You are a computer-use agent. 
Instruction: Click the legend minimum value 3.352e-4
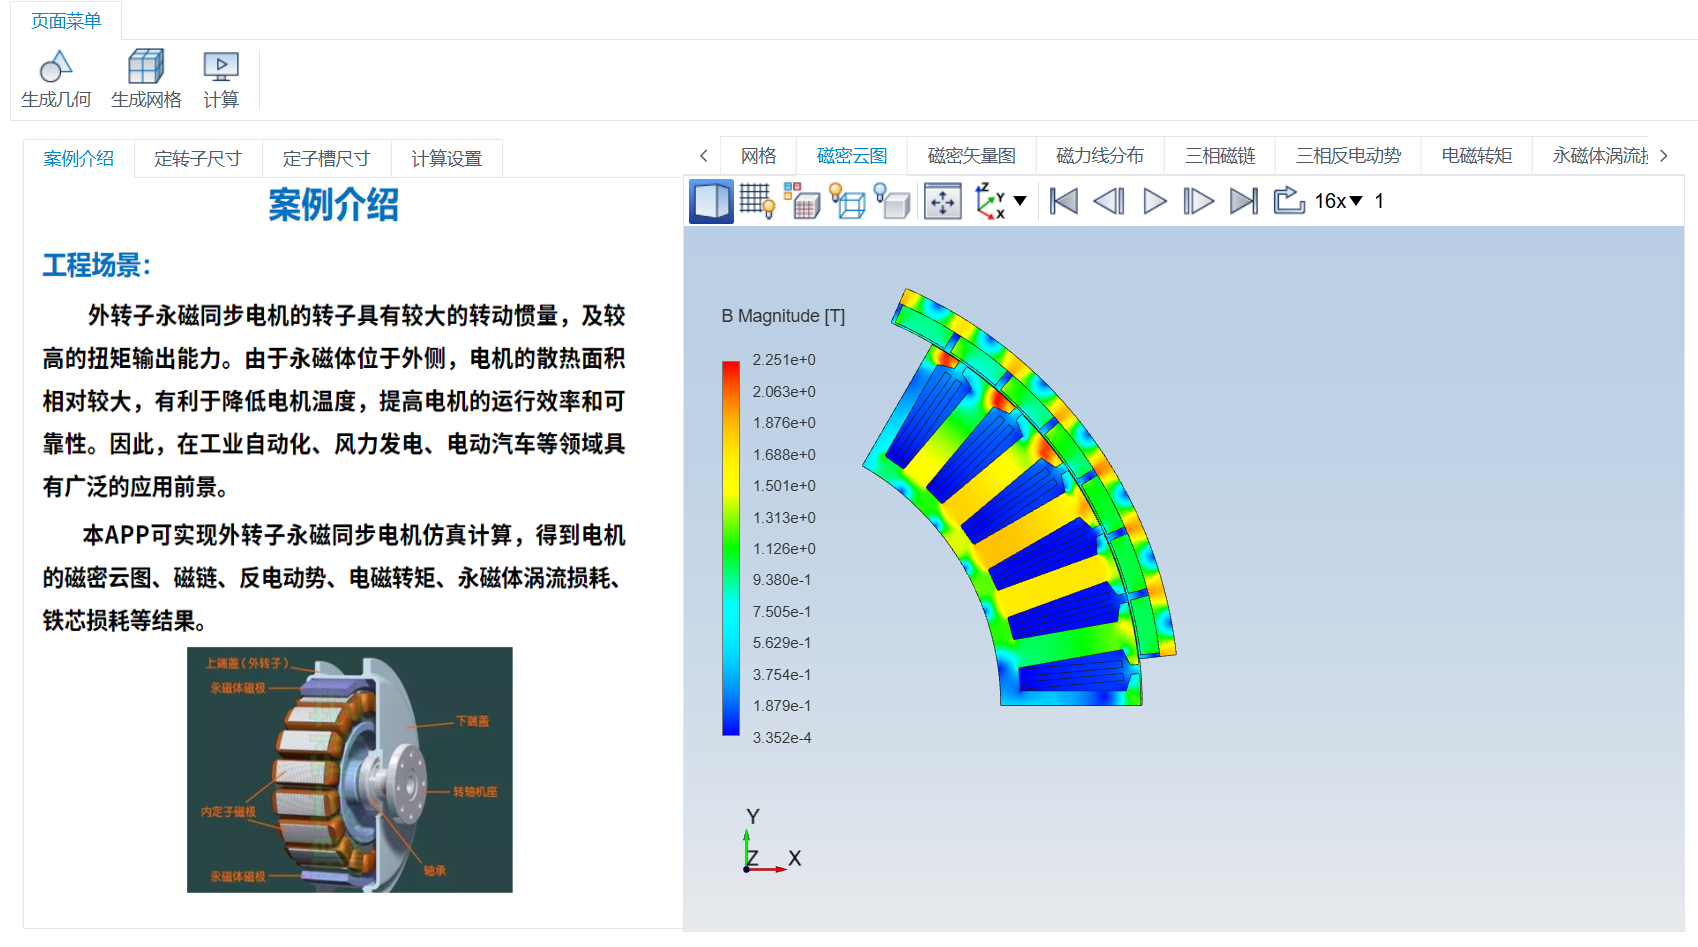(782, 738)
